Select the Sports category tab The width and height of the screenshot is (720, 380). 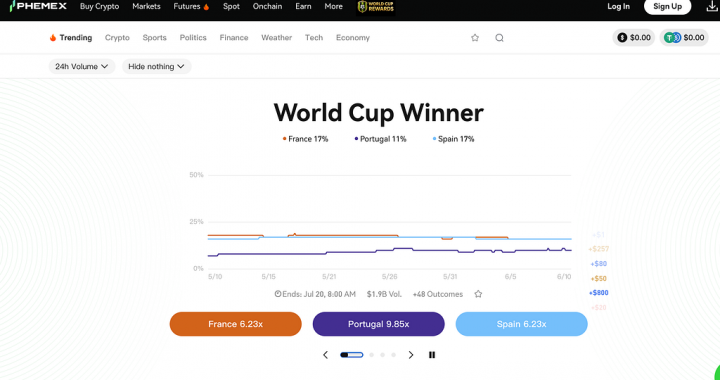tap(154, 38)
